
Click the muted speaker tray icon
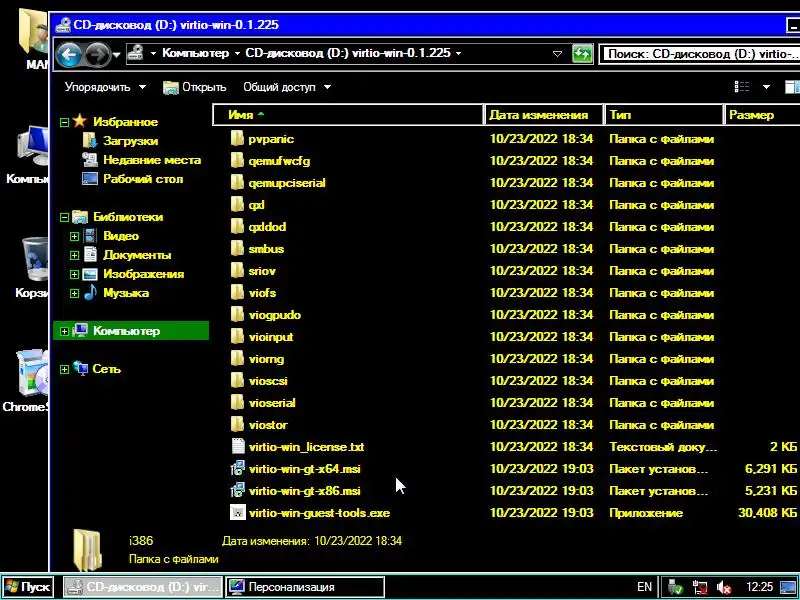click(x=723, y=588)
